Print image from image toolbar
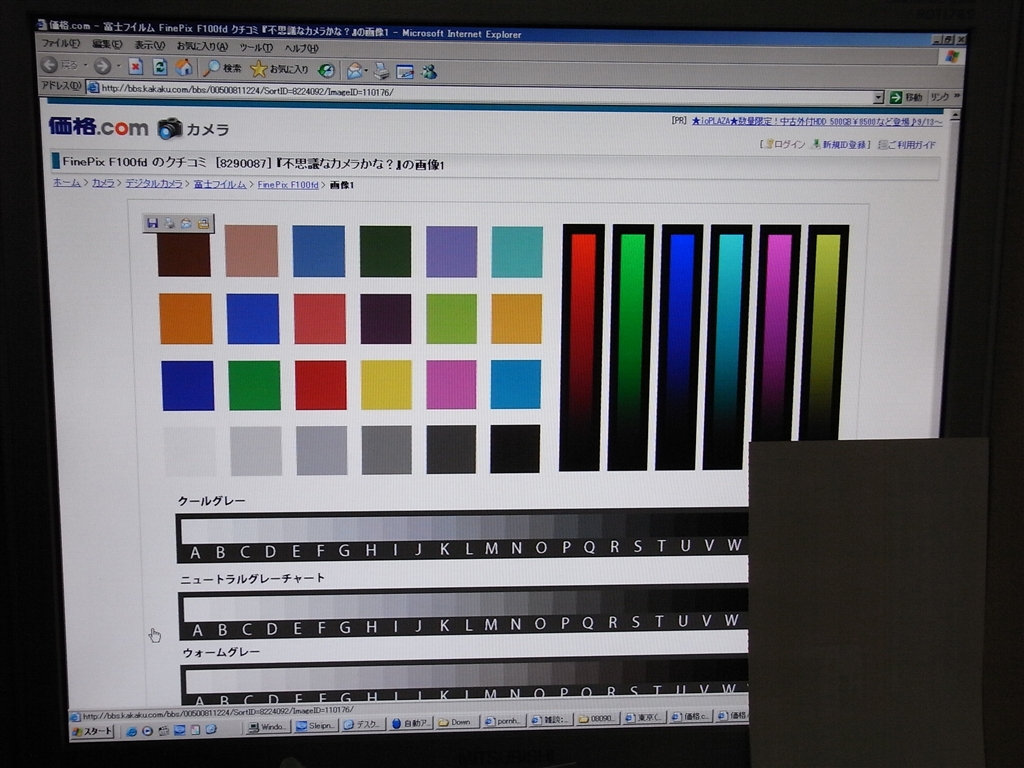Viewport: 1024px width, 768px height. [170, 223]
